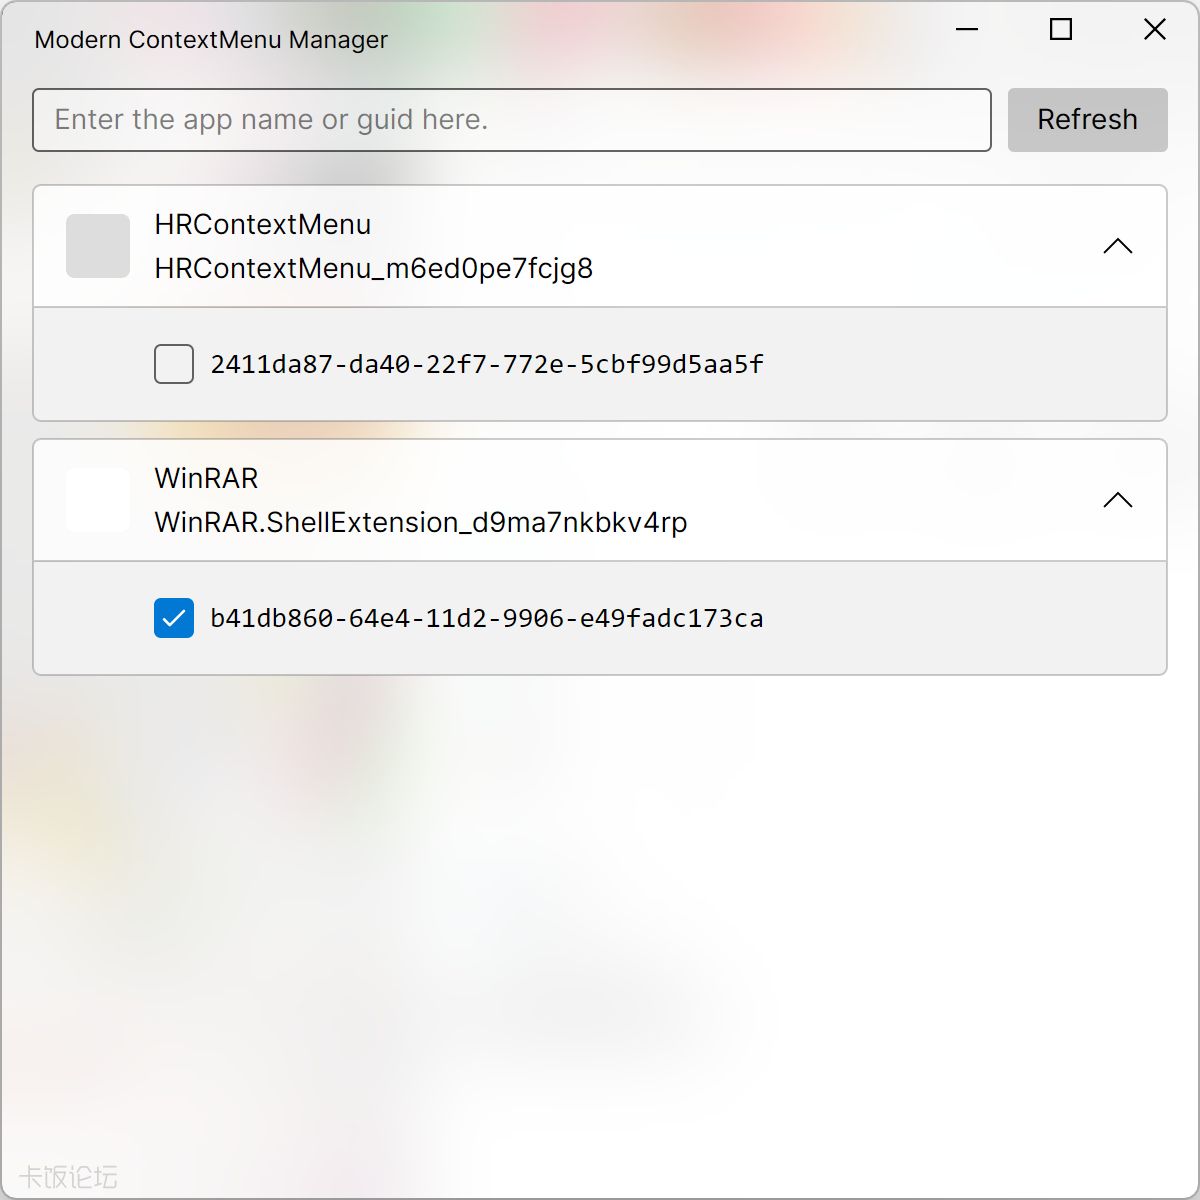The width and height of the screenshot is (1200, 1200).
Task: Enable the 2411da87 GUID checkbox
Action: [x=174, y=364]
